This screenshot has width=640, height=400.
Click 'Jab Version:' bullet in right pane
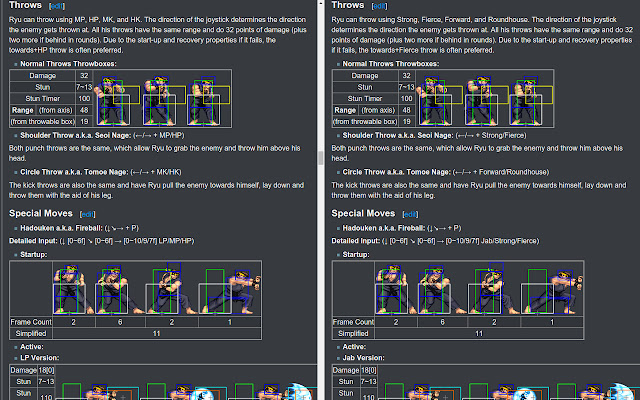click(x=363, y=358)
